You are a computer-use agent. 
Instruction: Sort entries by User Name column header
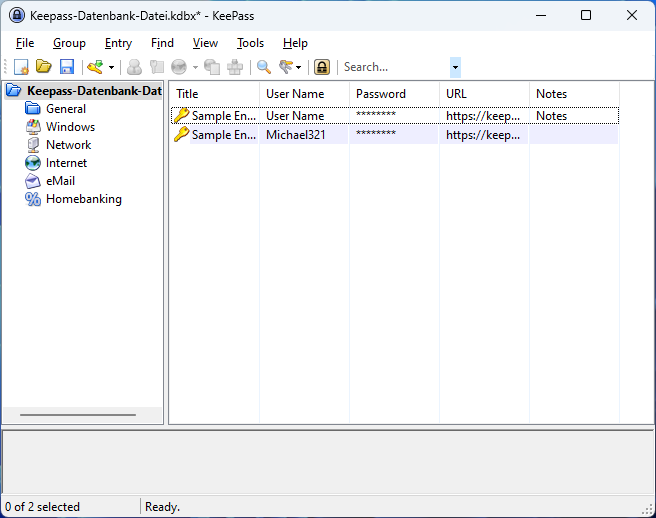(304, 94)
